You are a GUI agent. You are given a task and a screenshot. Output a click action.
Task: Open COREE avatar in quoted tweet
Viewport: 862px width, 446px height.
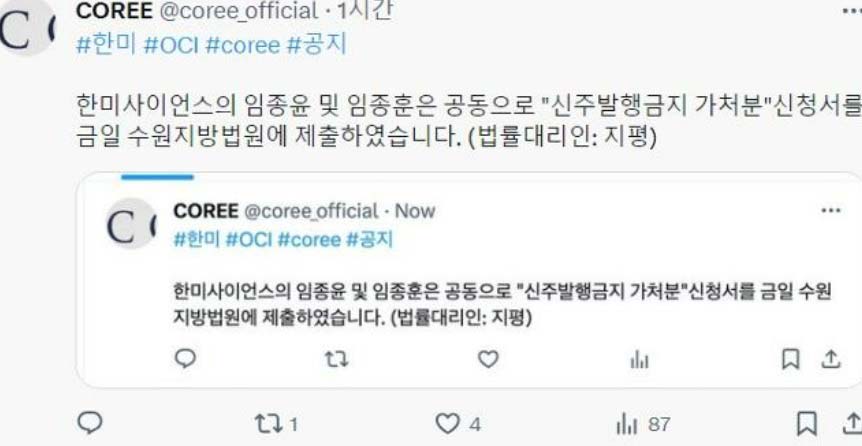[131, 224]
